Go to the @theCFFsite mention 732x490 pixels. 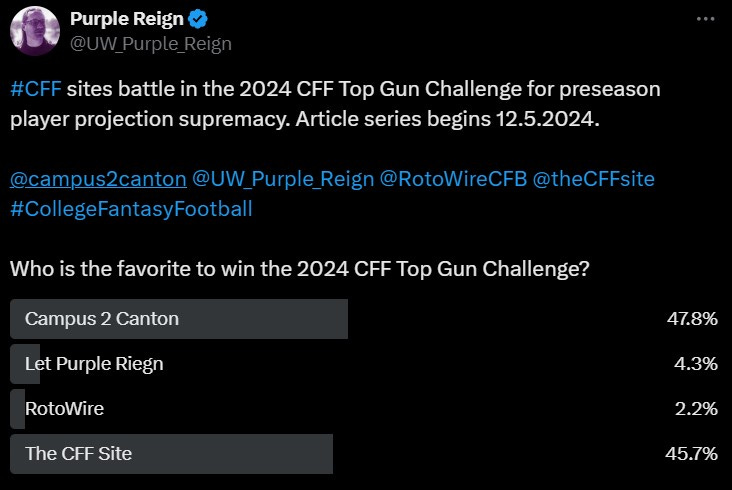point(593,179)
